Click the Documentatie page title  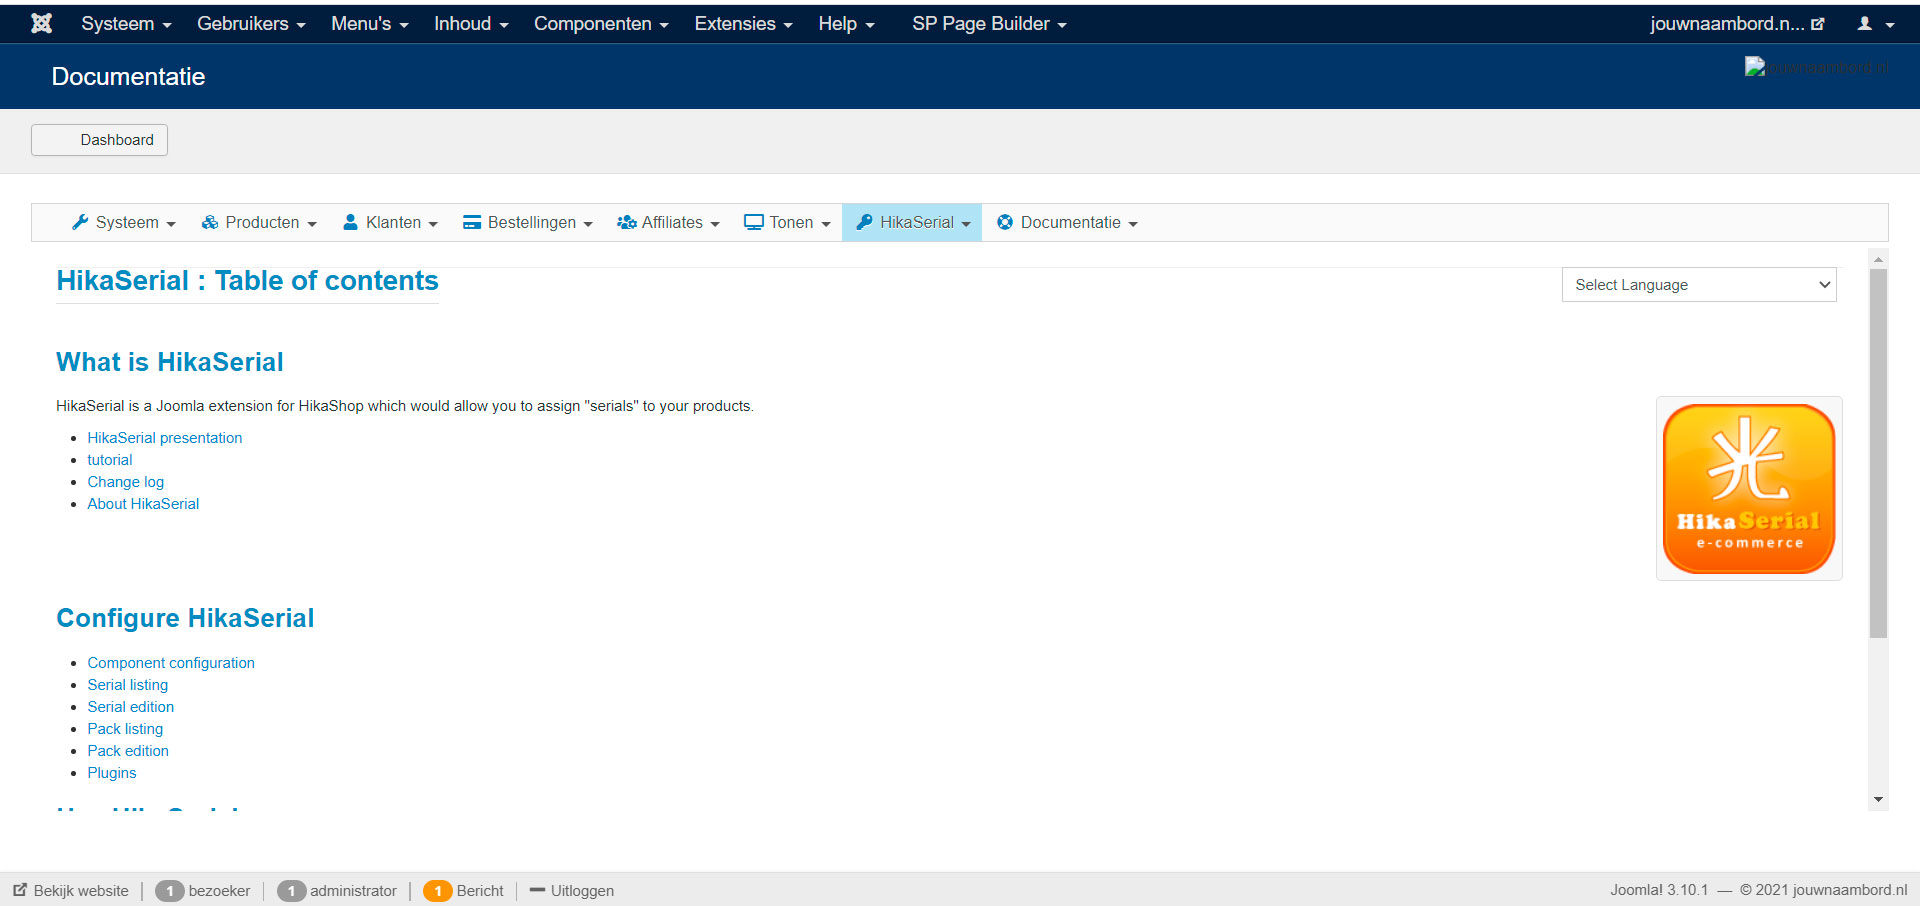128,77
